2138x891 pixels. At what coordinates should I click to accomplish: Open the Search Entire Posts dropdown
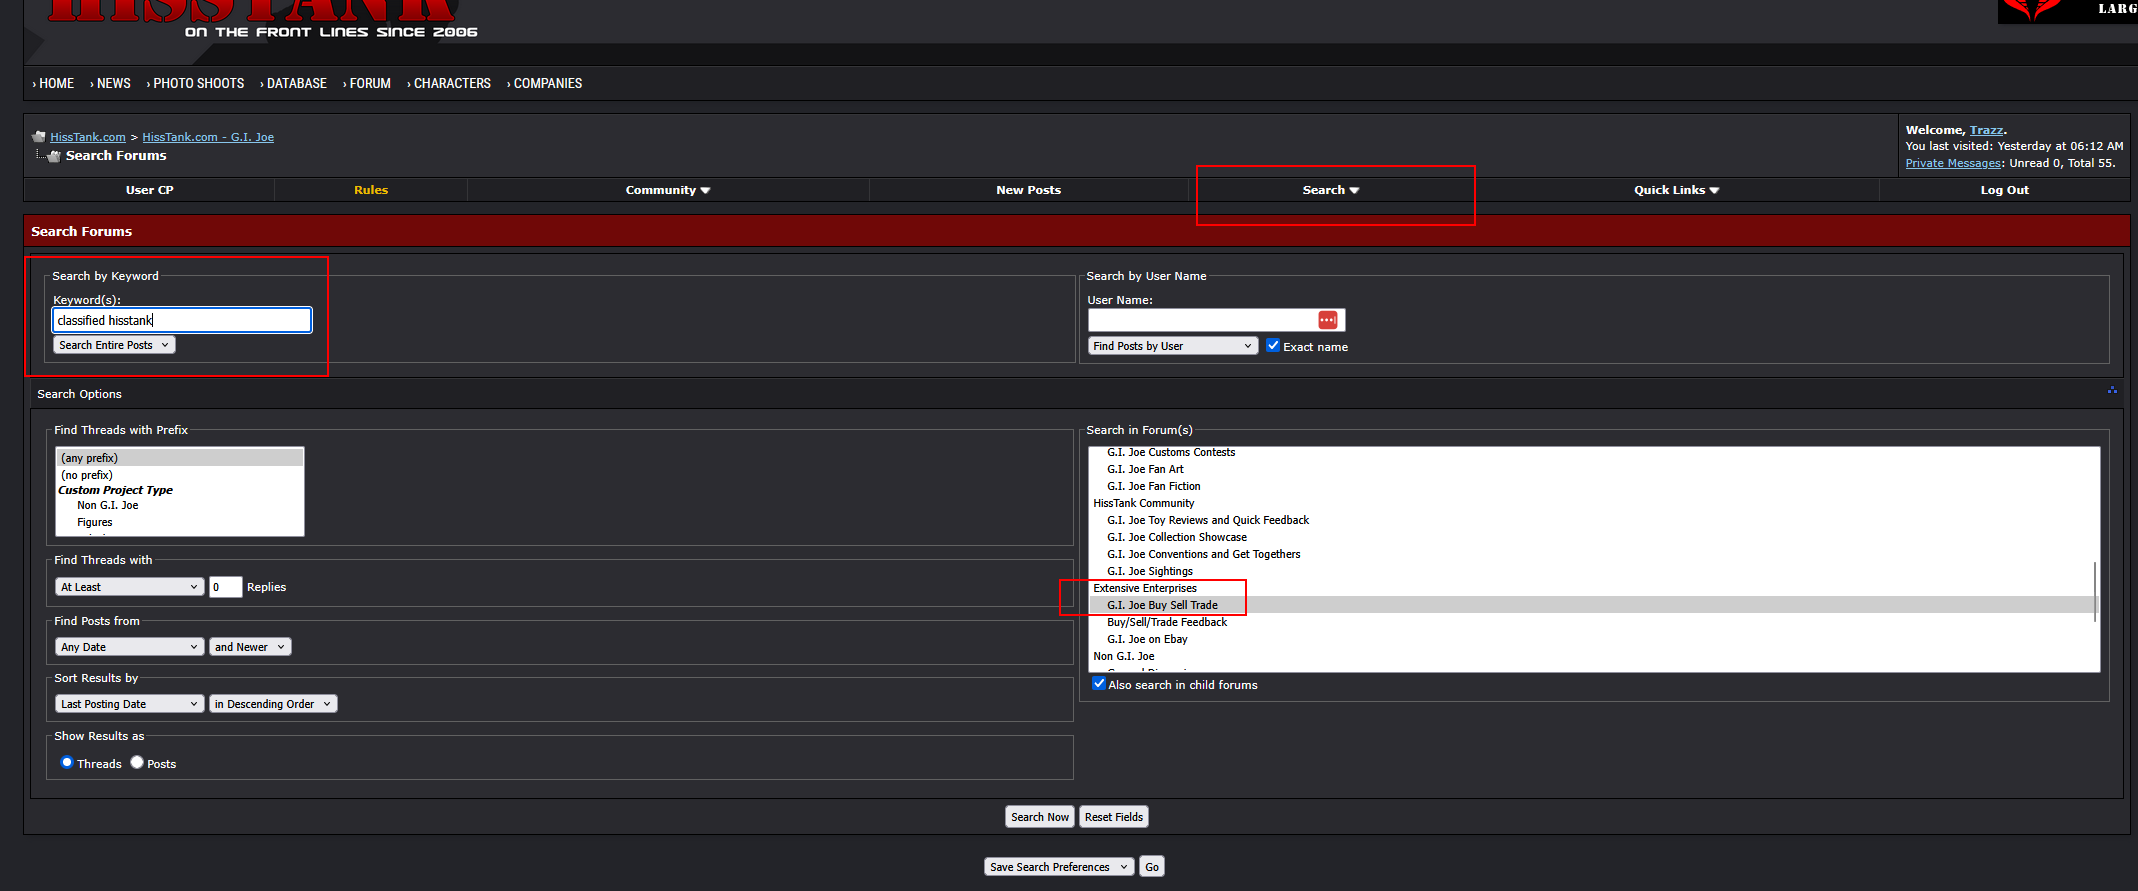coord(114,345)
